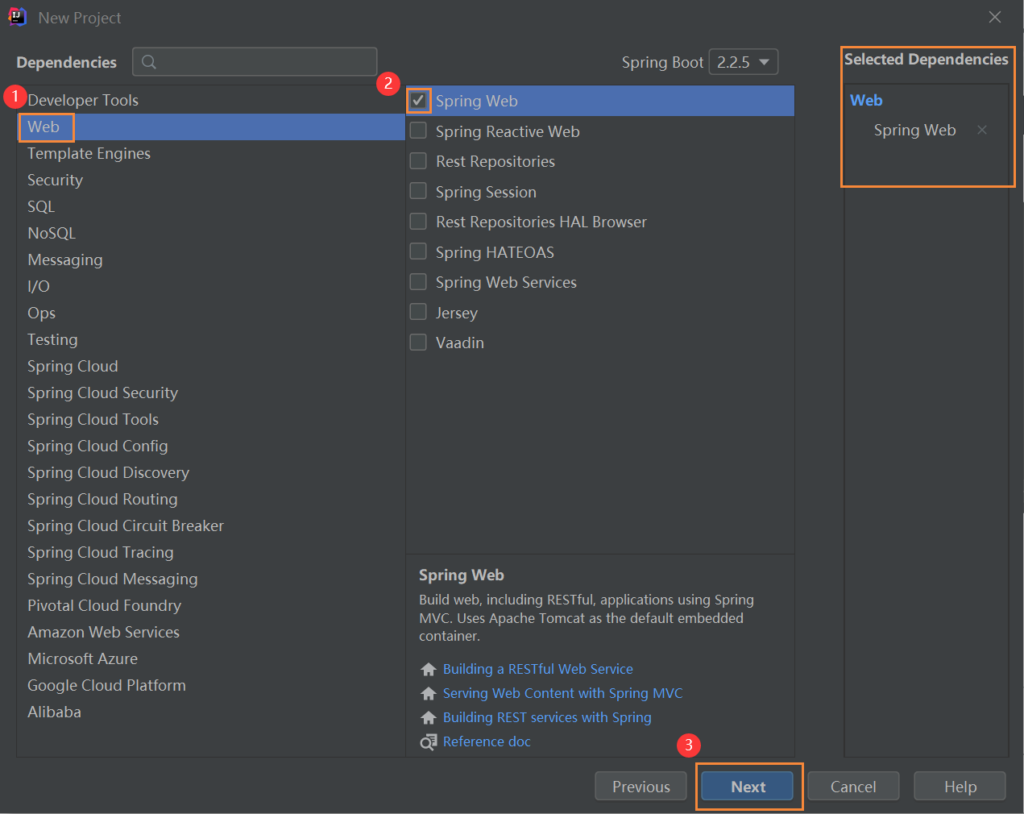
Task: Select Spring Cloud Circuit Breaker category
Action: 211,526
